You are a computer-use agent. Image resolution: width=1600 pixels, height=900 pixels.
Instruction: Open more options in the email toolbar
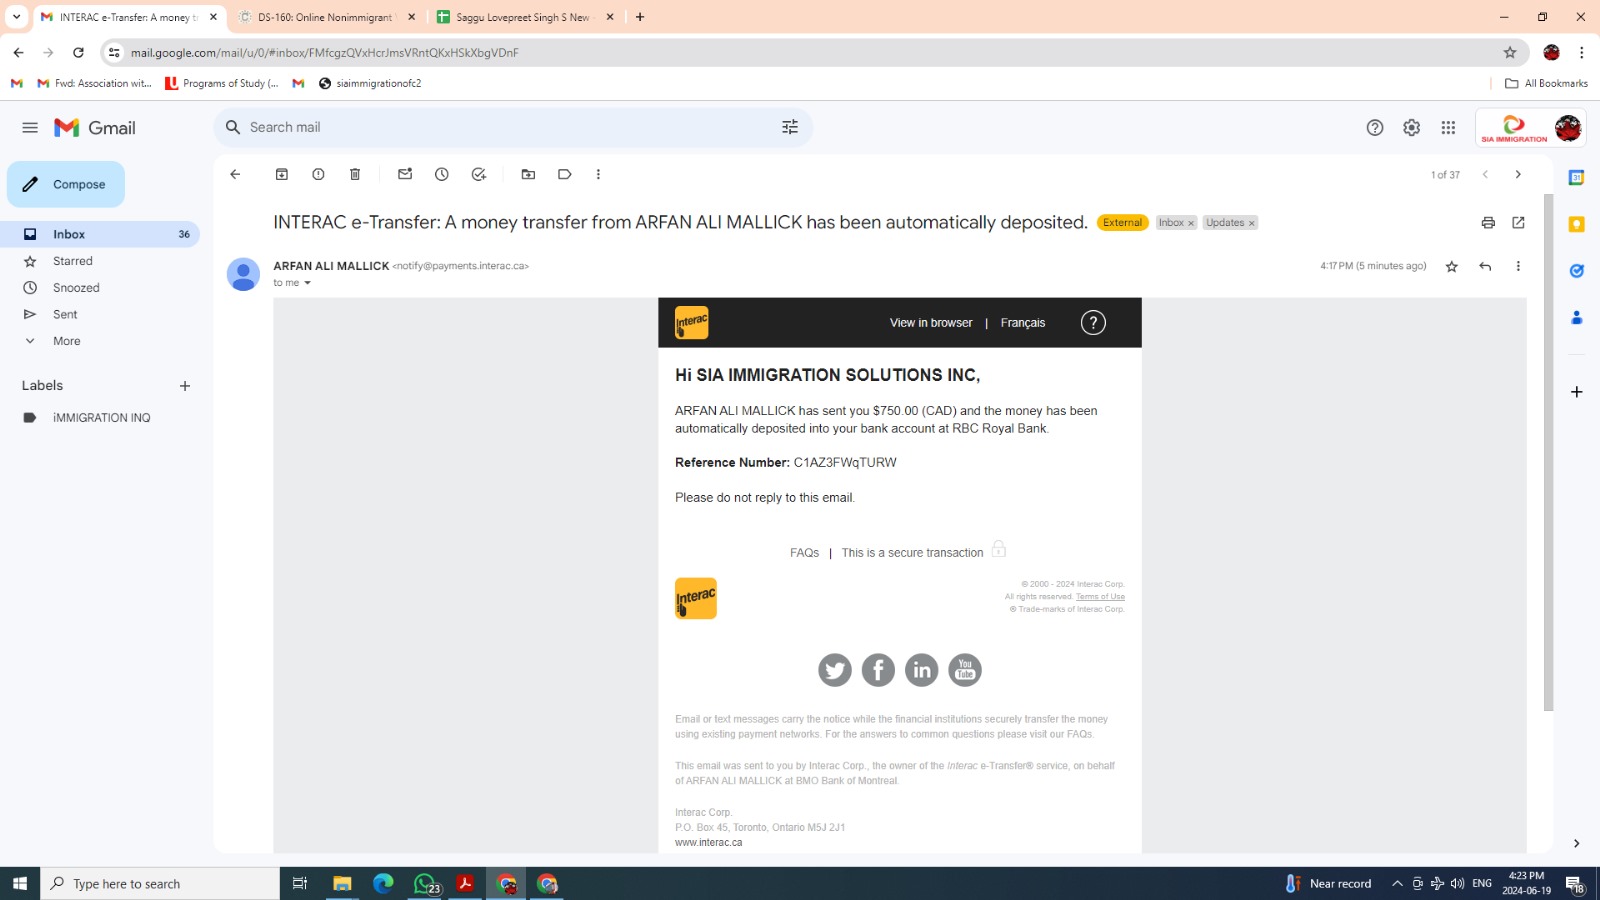click(x=598, y=174)
